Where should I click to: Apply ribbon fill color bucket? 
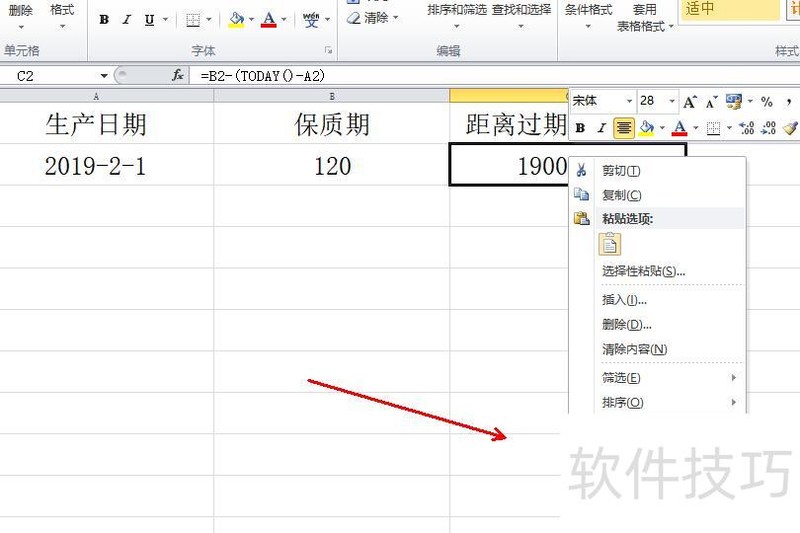point(236,20)
